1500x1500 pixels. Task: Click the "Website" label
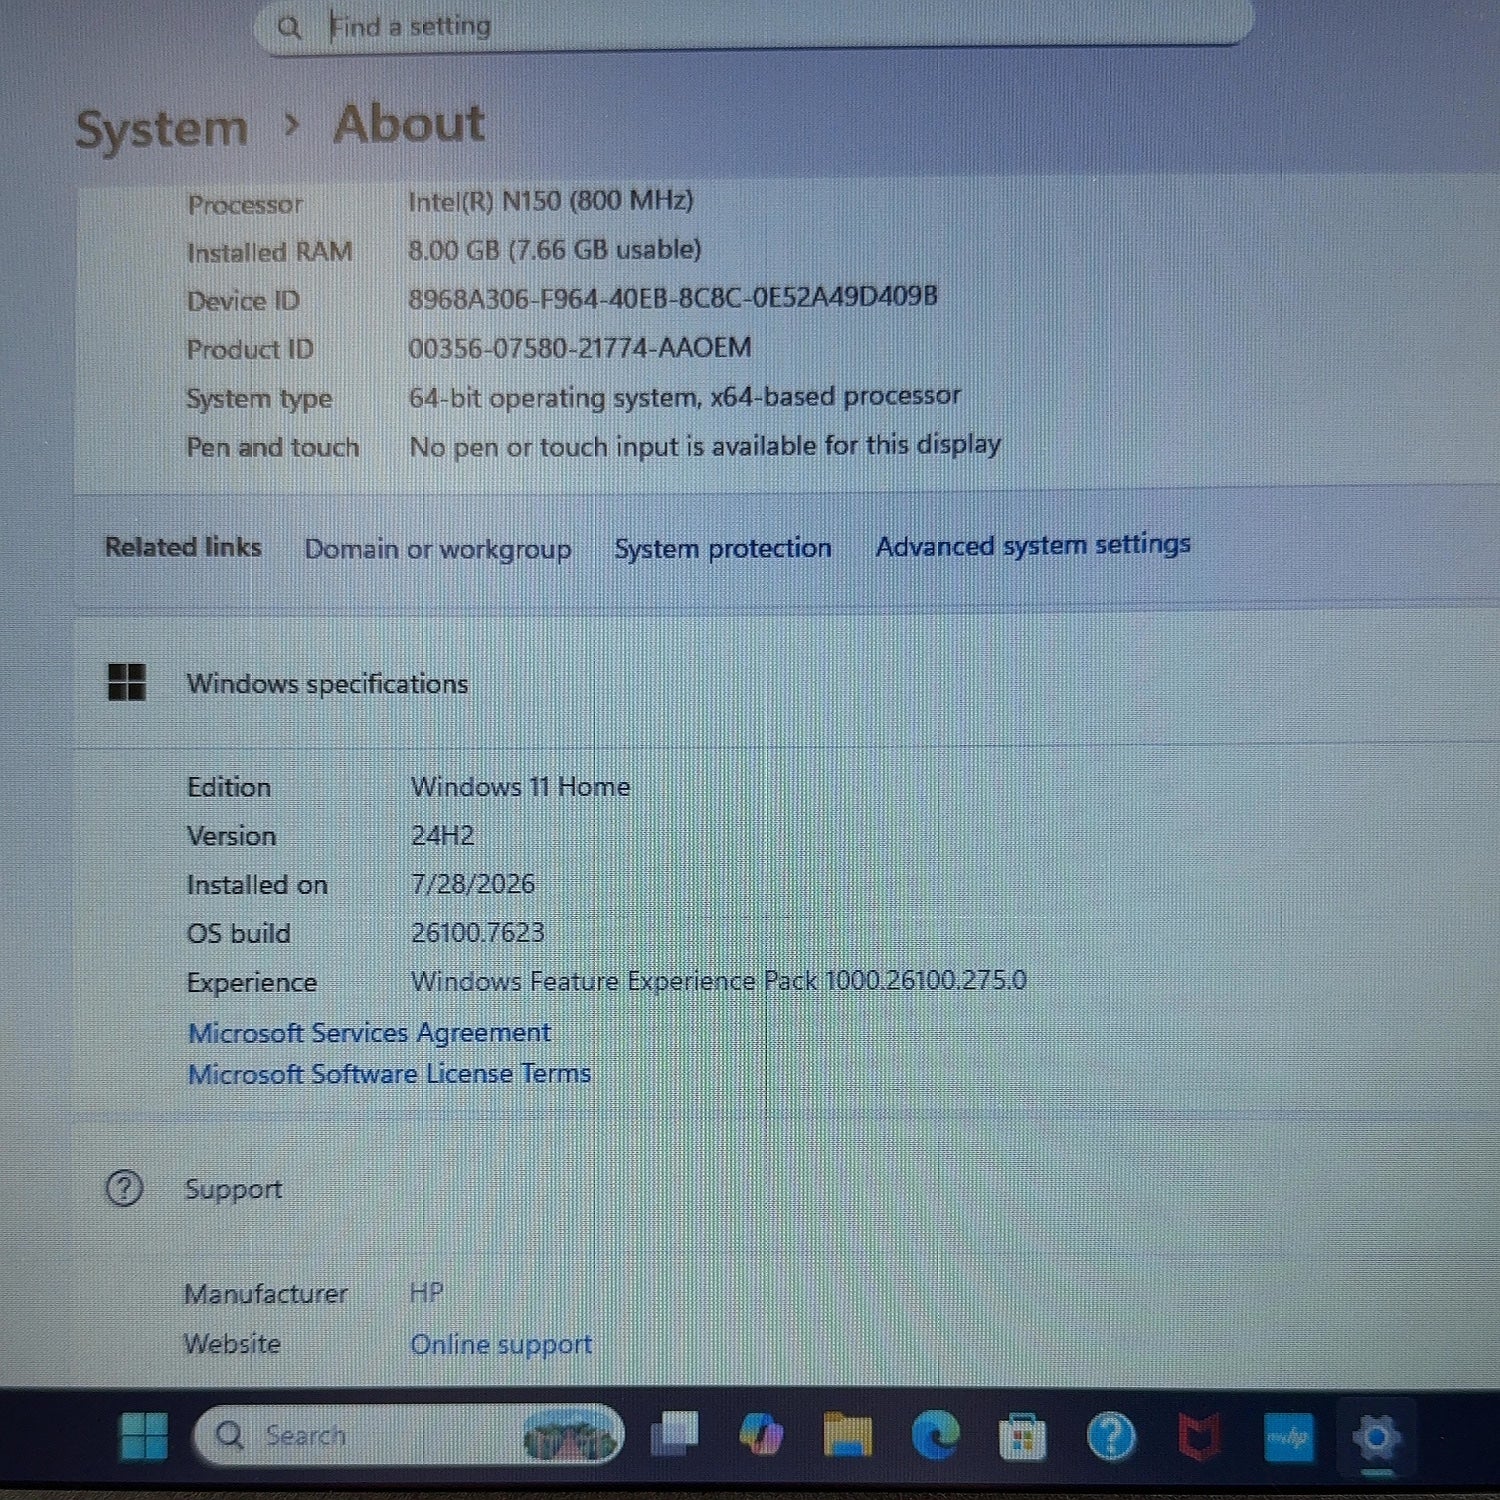pos(232,1344)
